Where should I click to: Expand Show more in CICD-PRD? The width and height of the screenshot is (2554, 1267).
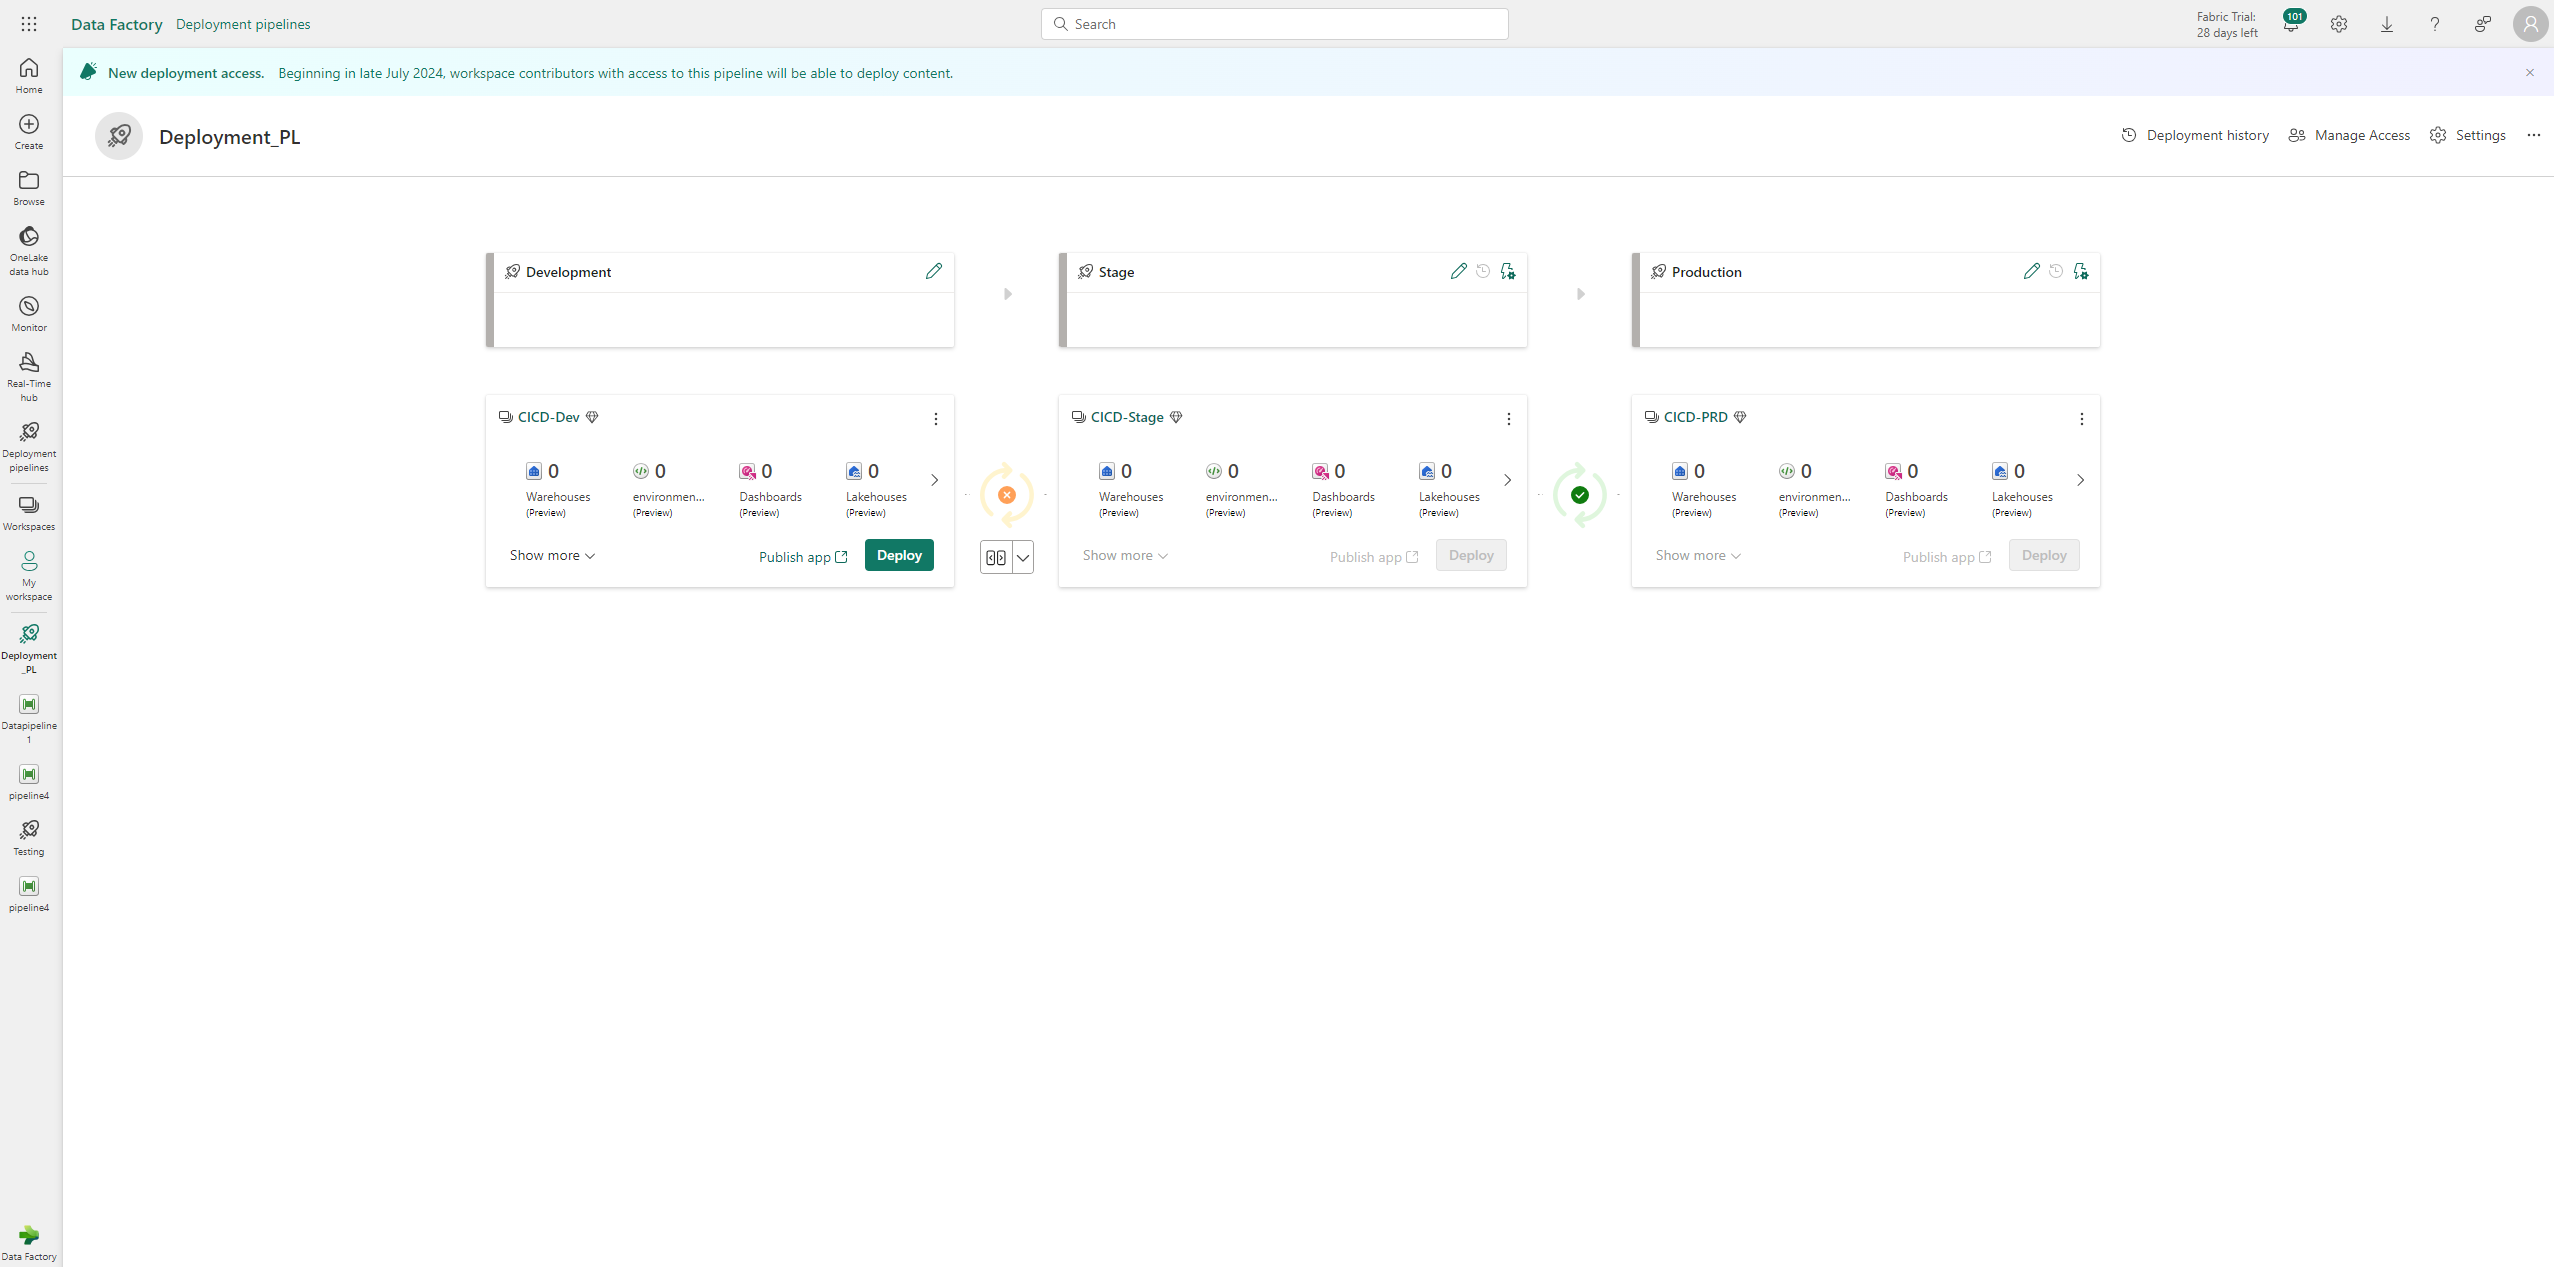point(1698,555)
